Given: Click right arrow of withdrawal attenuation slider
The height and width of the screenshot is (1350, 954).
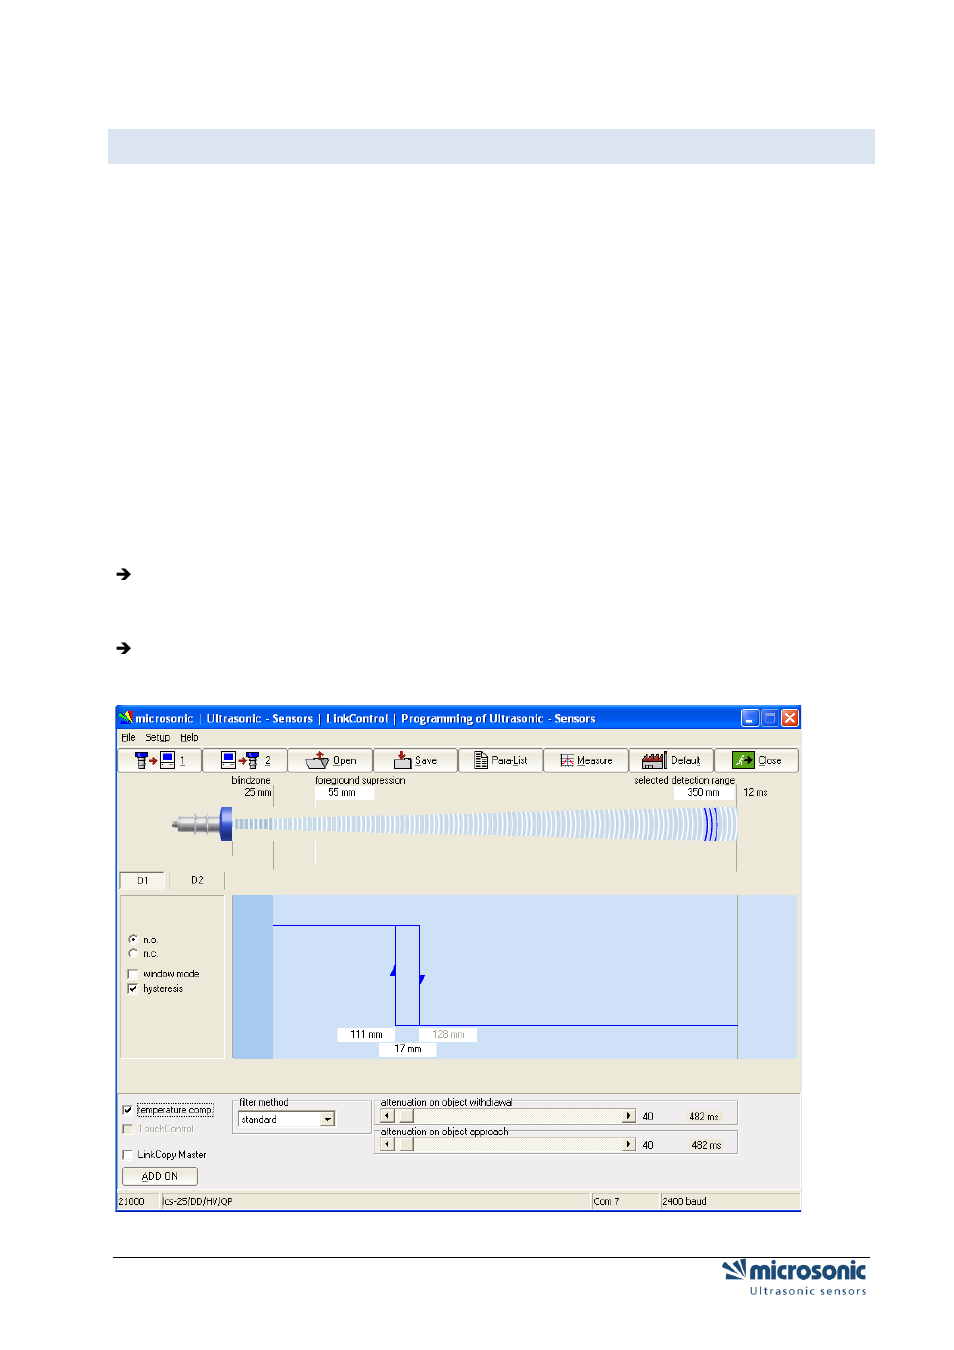Looking at the screenshot, I should [628, 1116].
